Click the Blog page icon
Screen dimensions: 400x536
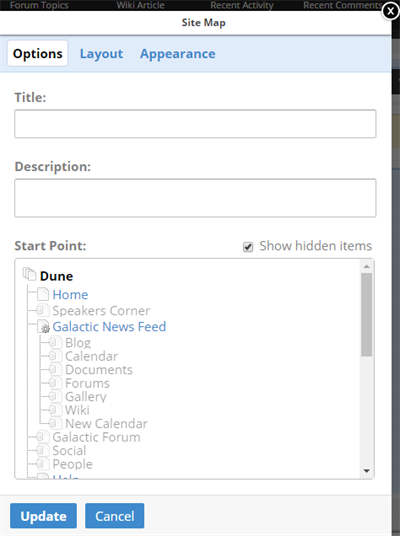pos(55,342)
